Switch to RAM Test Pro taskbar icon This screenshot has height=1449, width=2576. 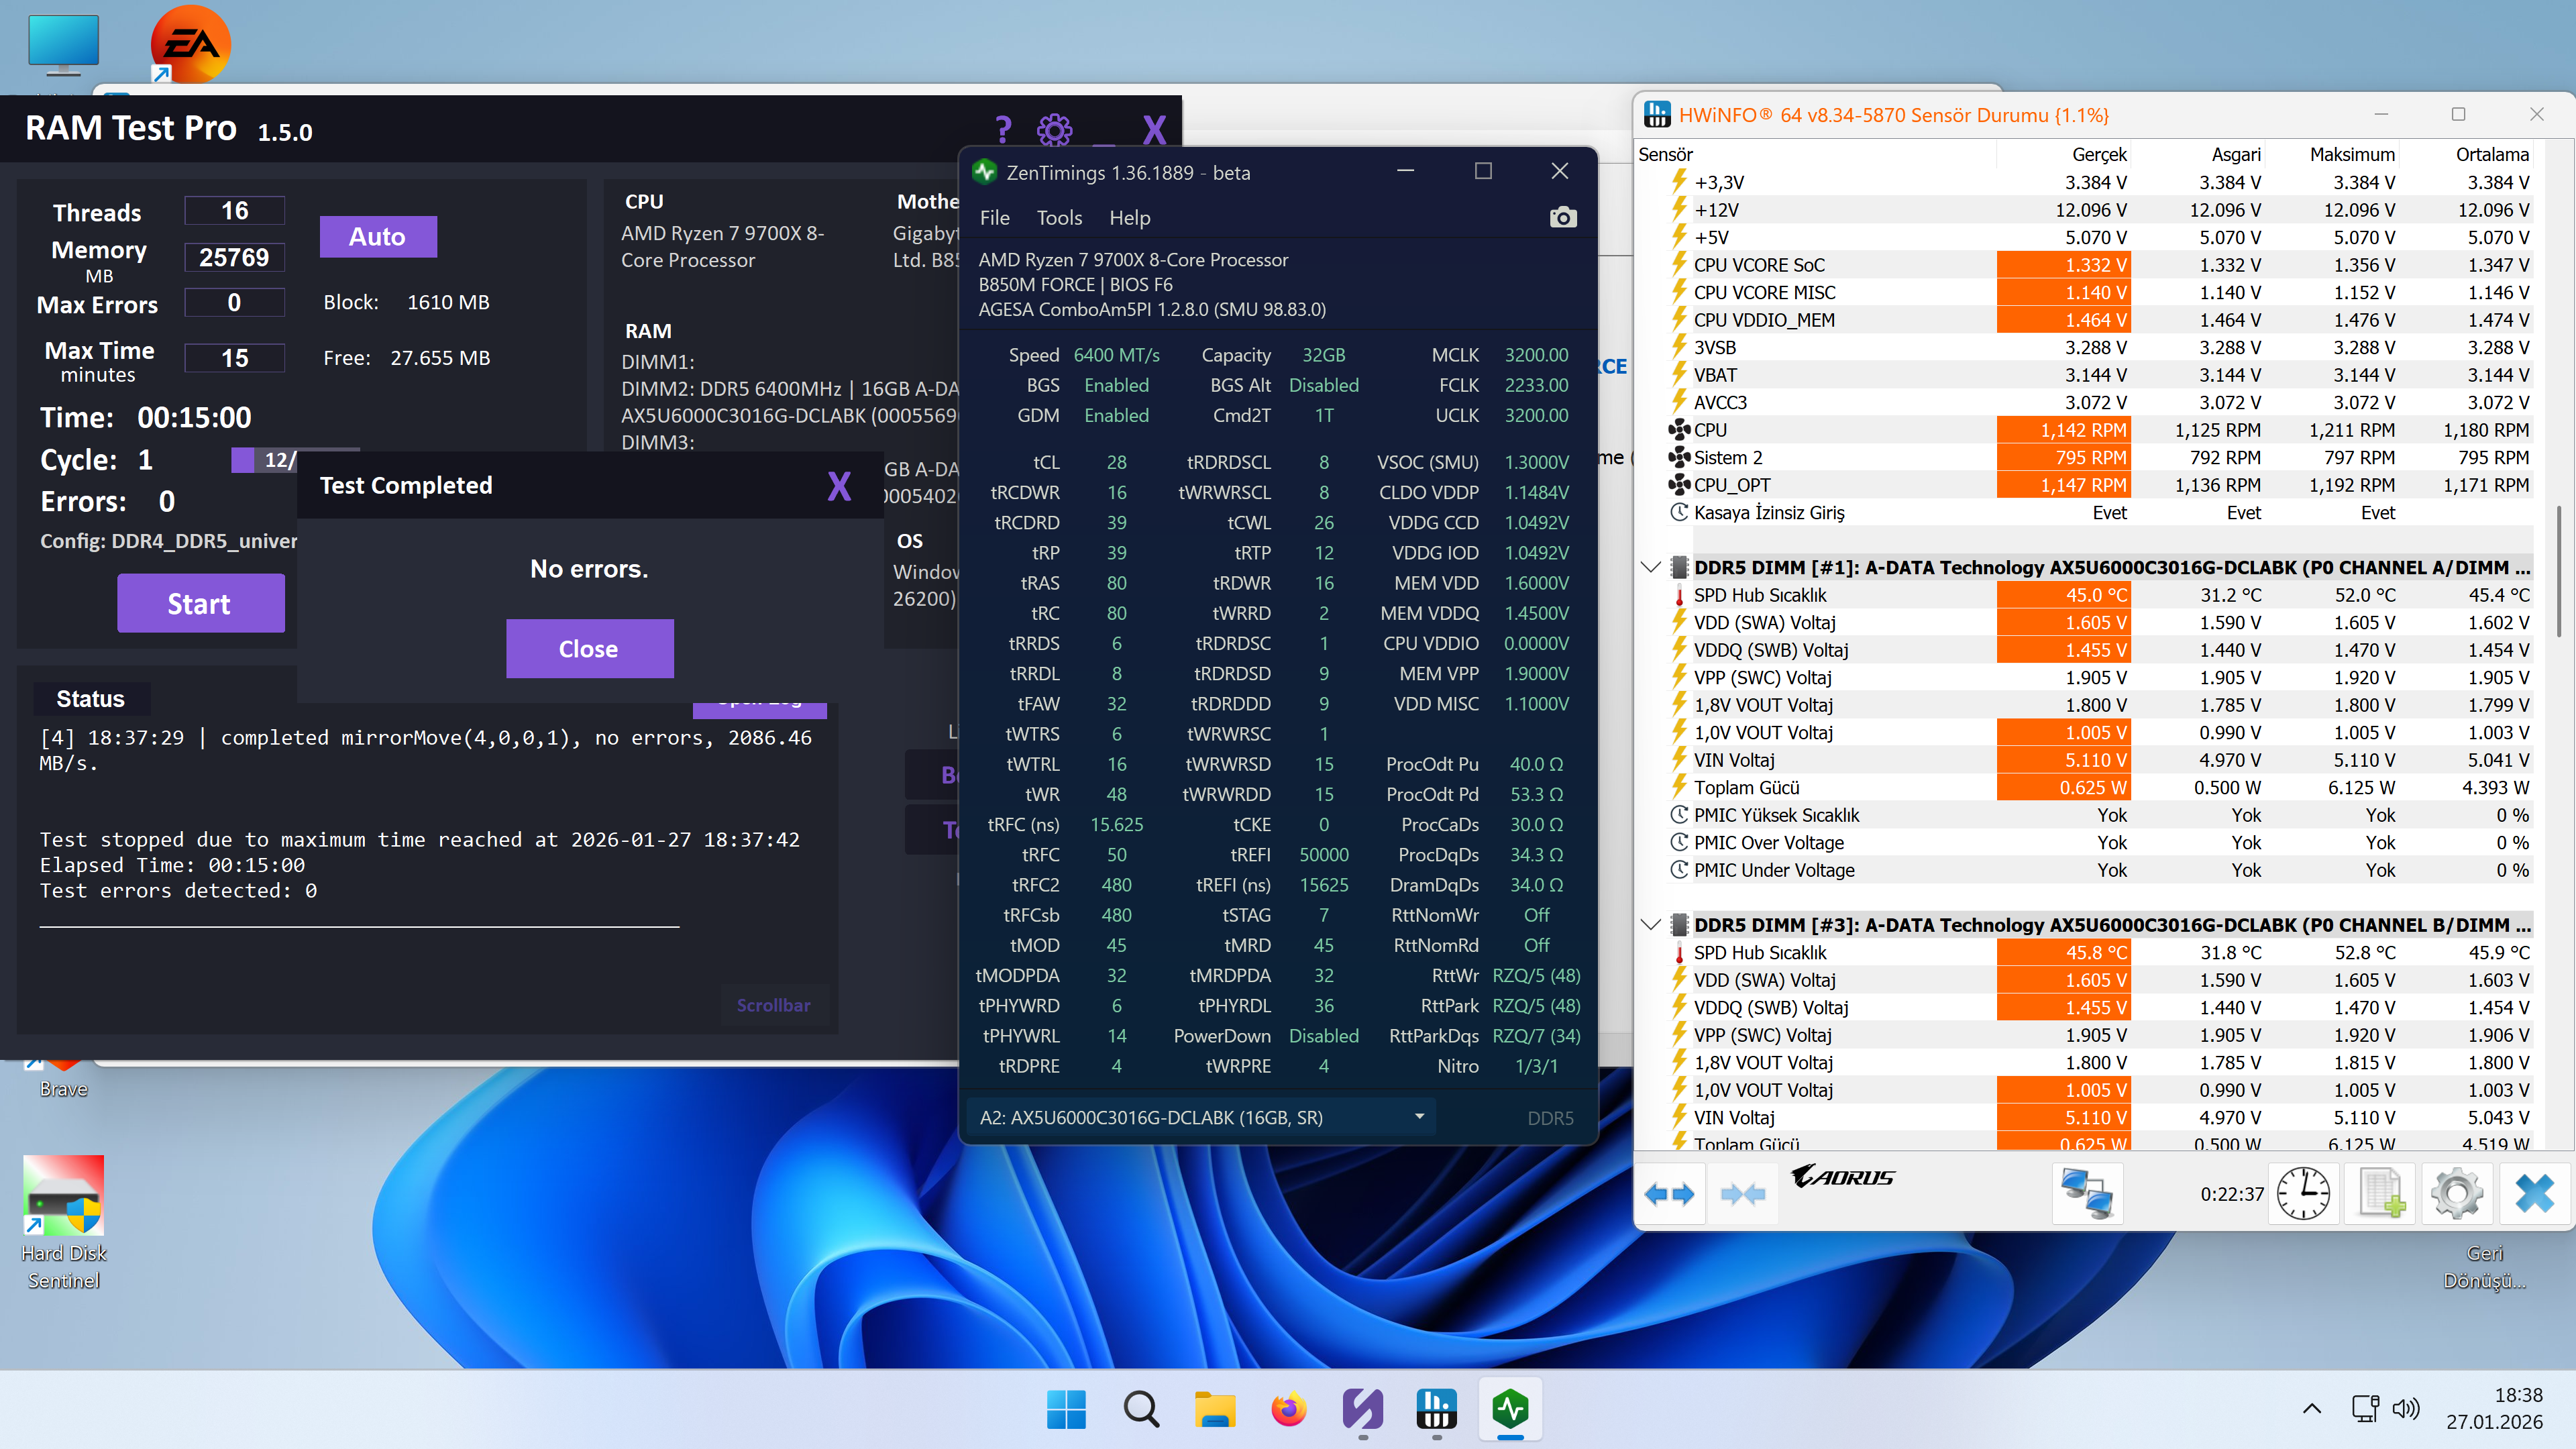1363,1409
